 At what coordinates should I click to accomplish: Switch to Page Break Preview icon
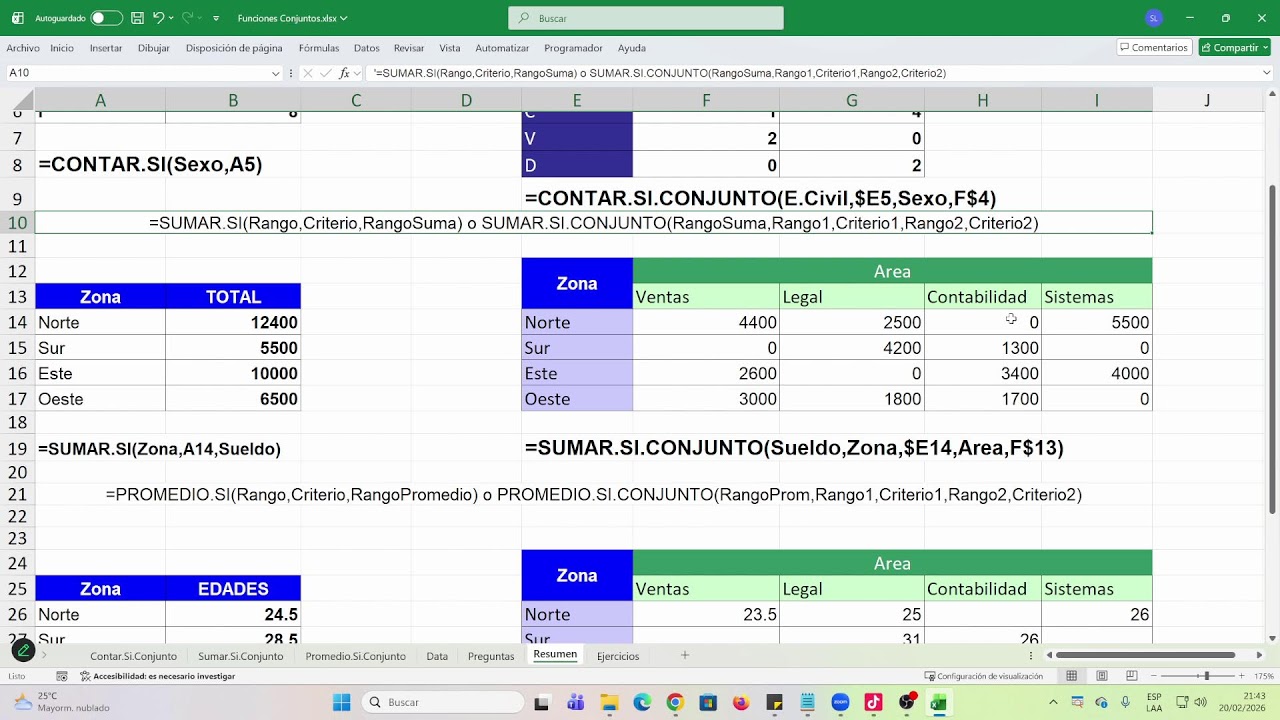(x=1132, y=676)
